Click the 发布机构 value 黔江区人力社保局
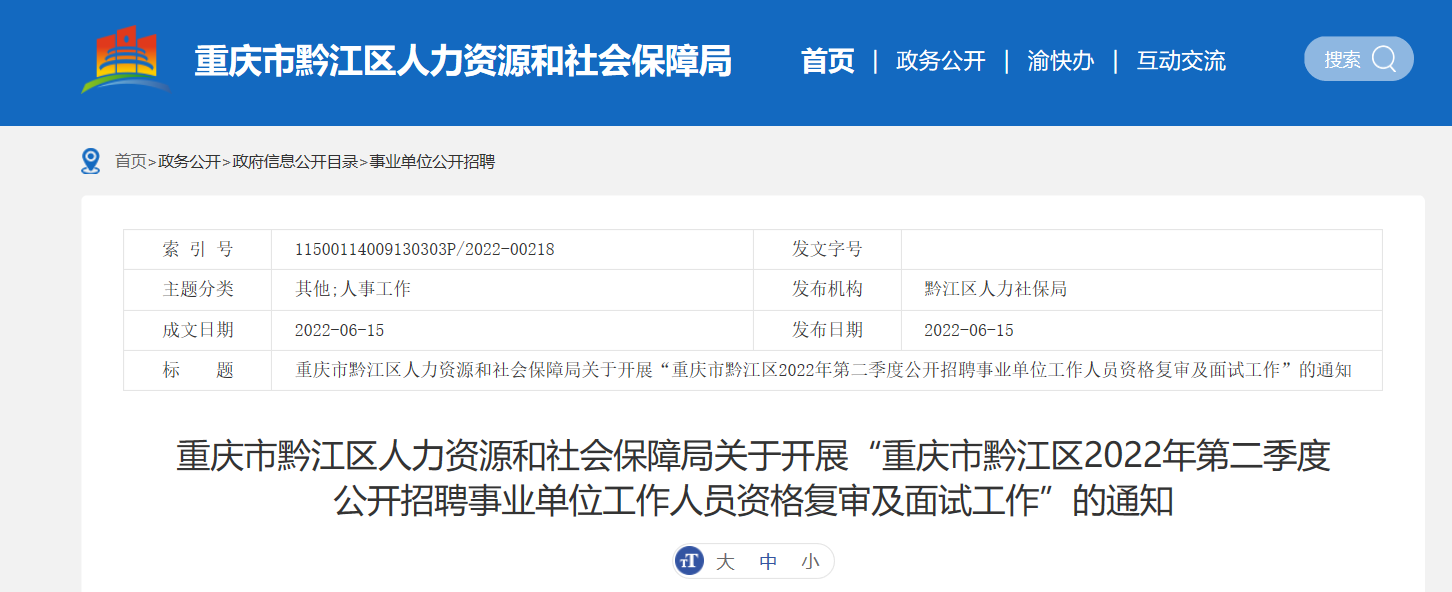 coord(995,290)
